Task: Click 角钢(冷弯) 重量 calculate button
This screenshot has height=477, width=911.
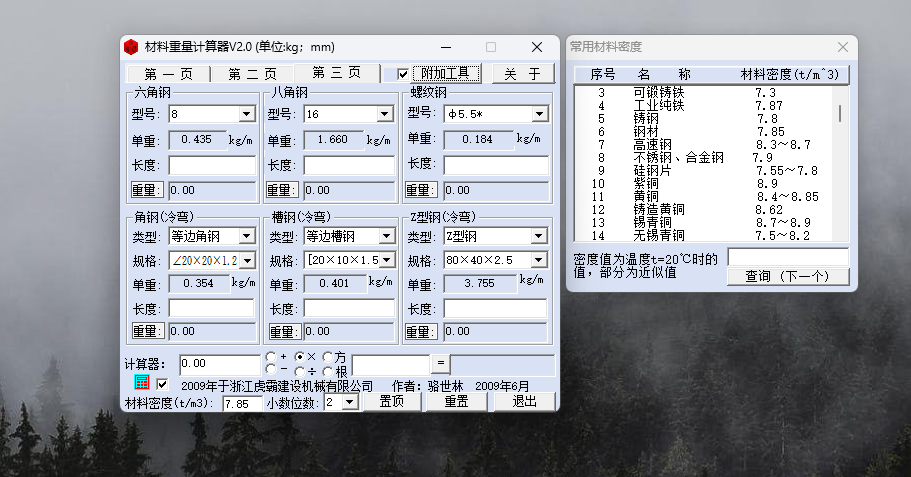Action: (148, 331)
